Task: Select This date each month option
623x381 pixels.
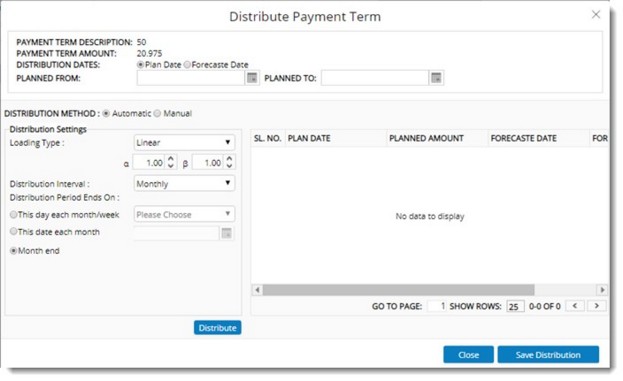Action: tap(14, 231)
